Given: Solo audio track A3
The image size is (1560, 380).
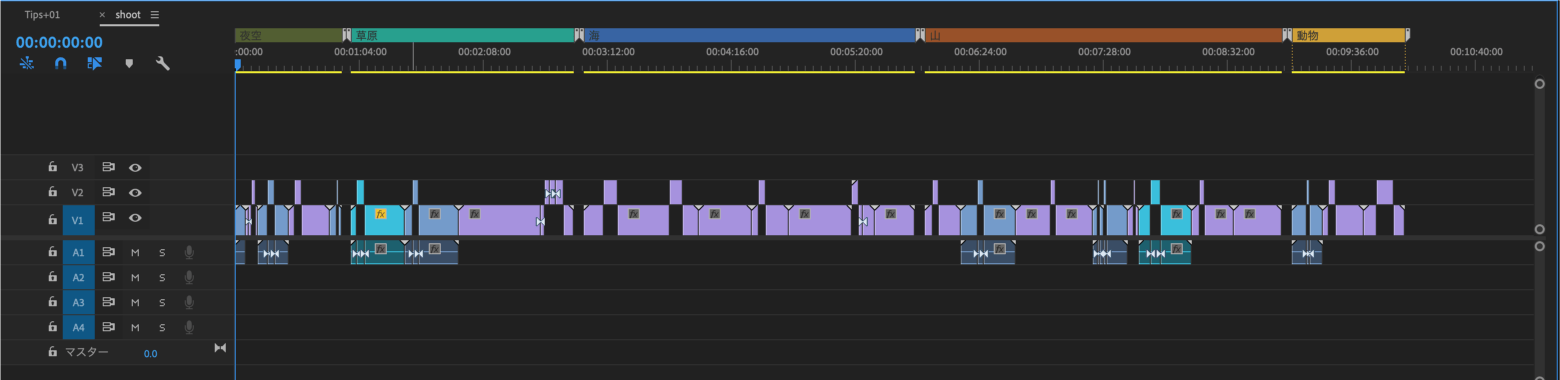Looking at the screenshot, I should click(162, 302).
